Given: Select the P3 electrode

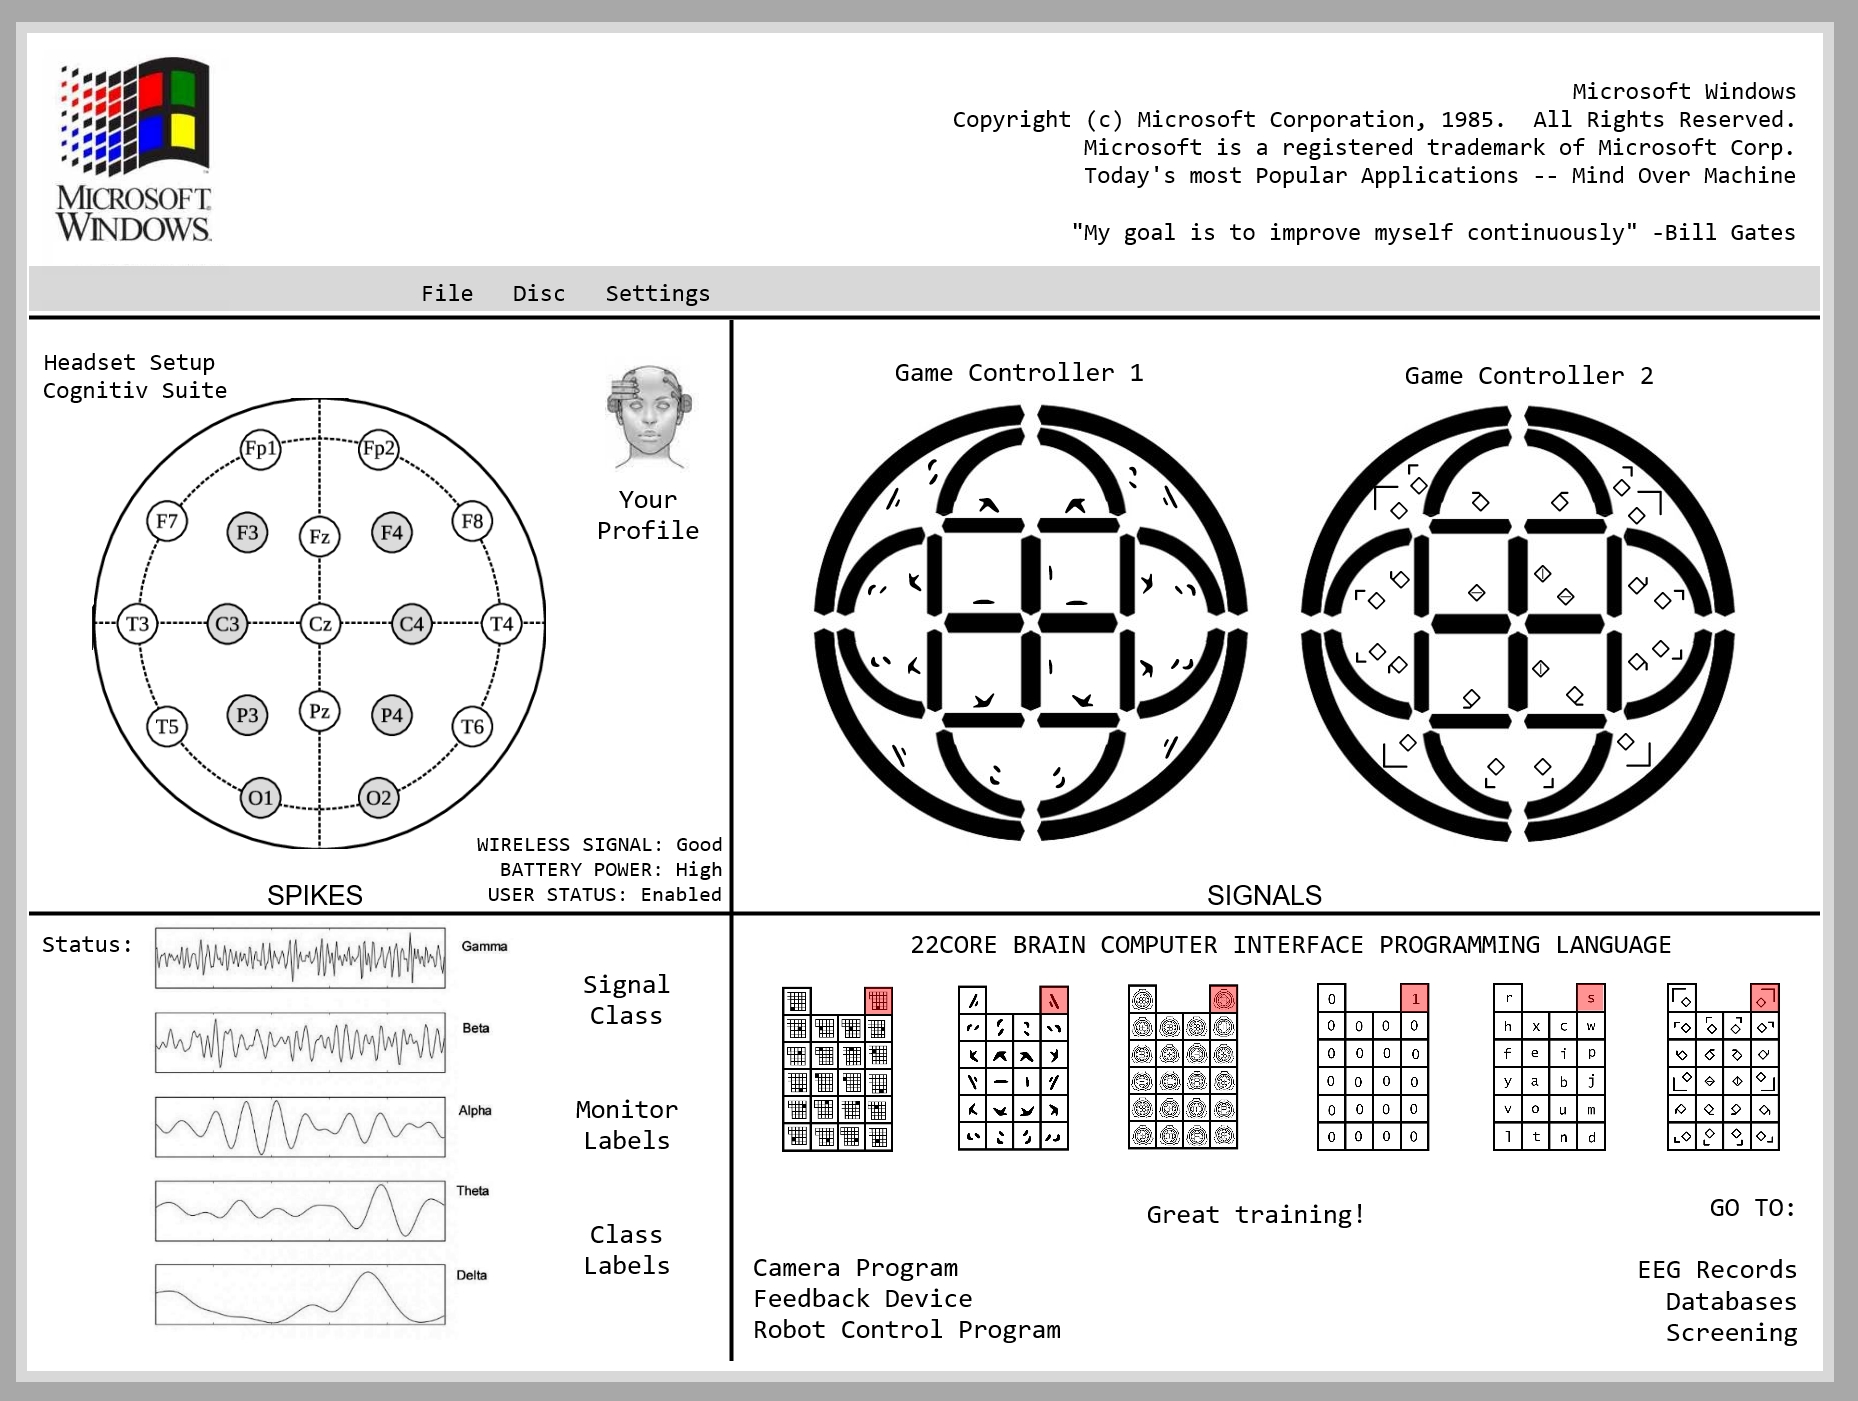Looking at the screenshot, I should 247,716.
